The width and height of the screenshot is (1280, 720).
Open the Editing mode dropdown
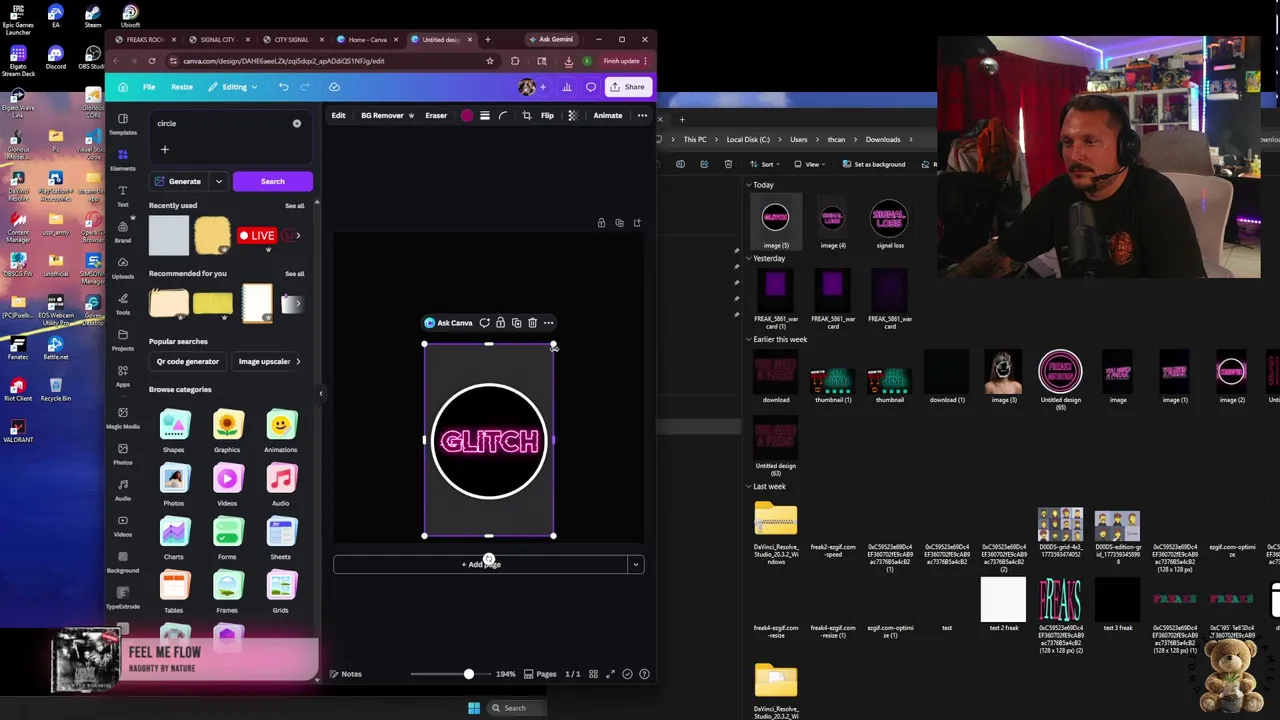(x=233, y=87)
